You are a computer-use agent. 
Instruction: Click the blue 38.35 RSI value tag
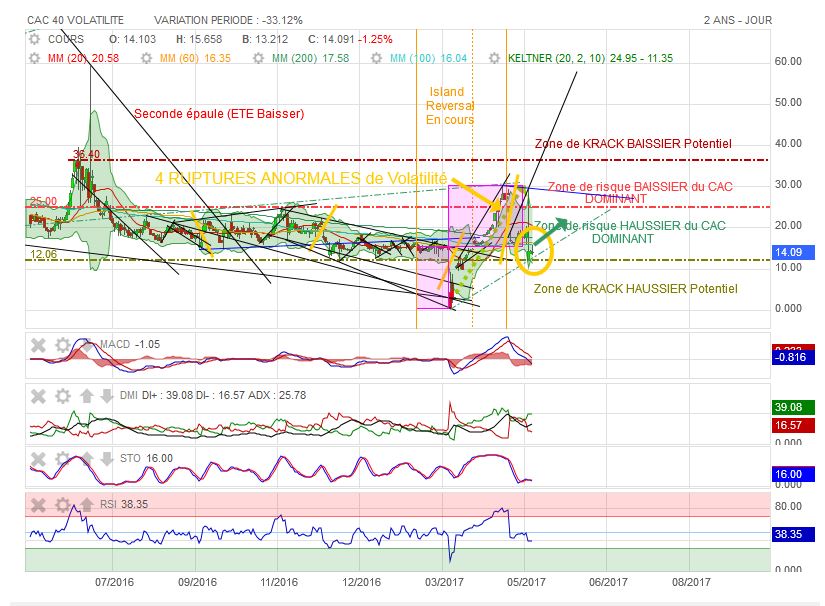pyautogui.click(x=792, y=534)
